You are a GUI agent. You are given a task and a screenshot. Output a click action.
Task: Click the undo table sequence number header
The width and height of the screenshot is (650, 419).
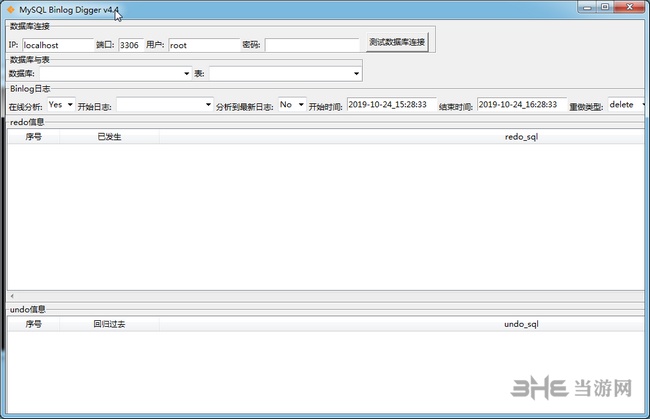34,324
